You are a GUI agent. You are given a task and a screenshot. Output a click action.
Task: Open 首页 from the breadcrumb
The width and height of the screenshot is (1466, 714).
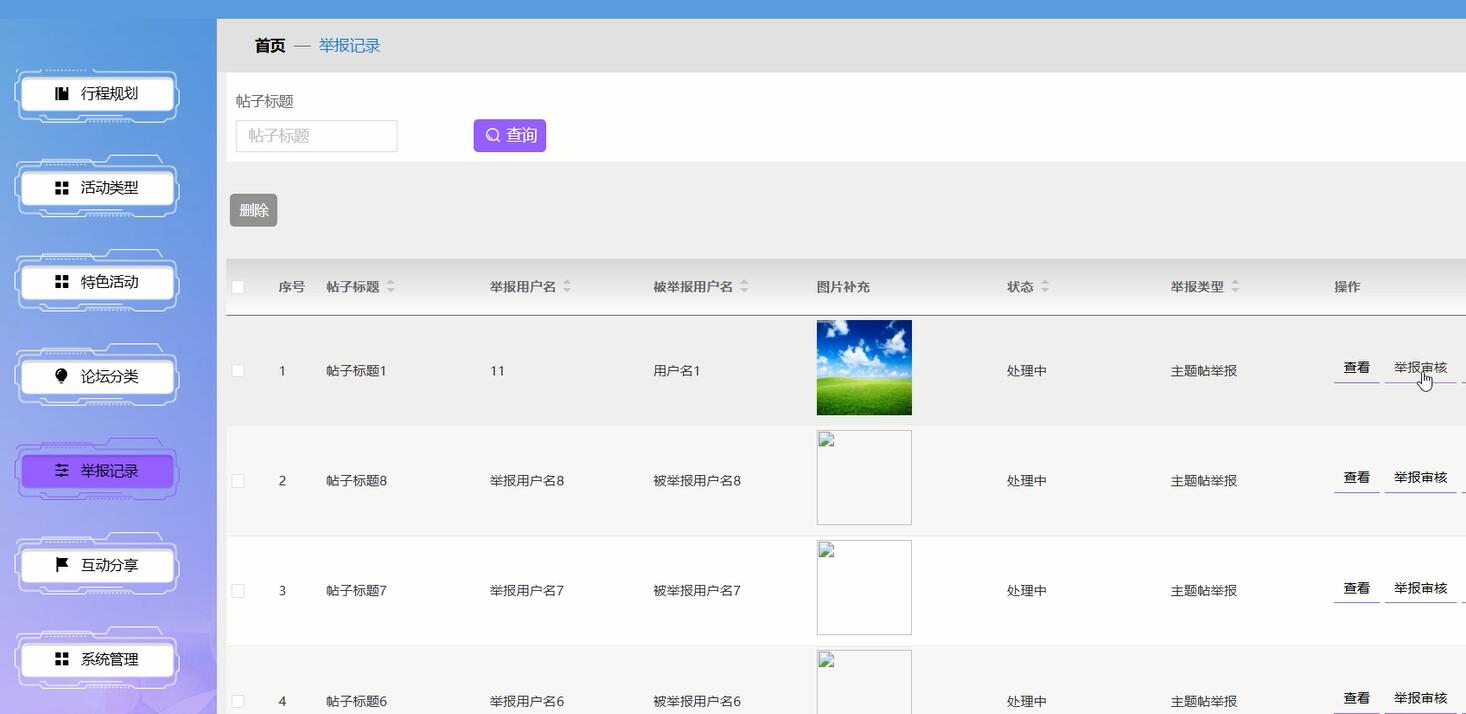tap(268, 45)
